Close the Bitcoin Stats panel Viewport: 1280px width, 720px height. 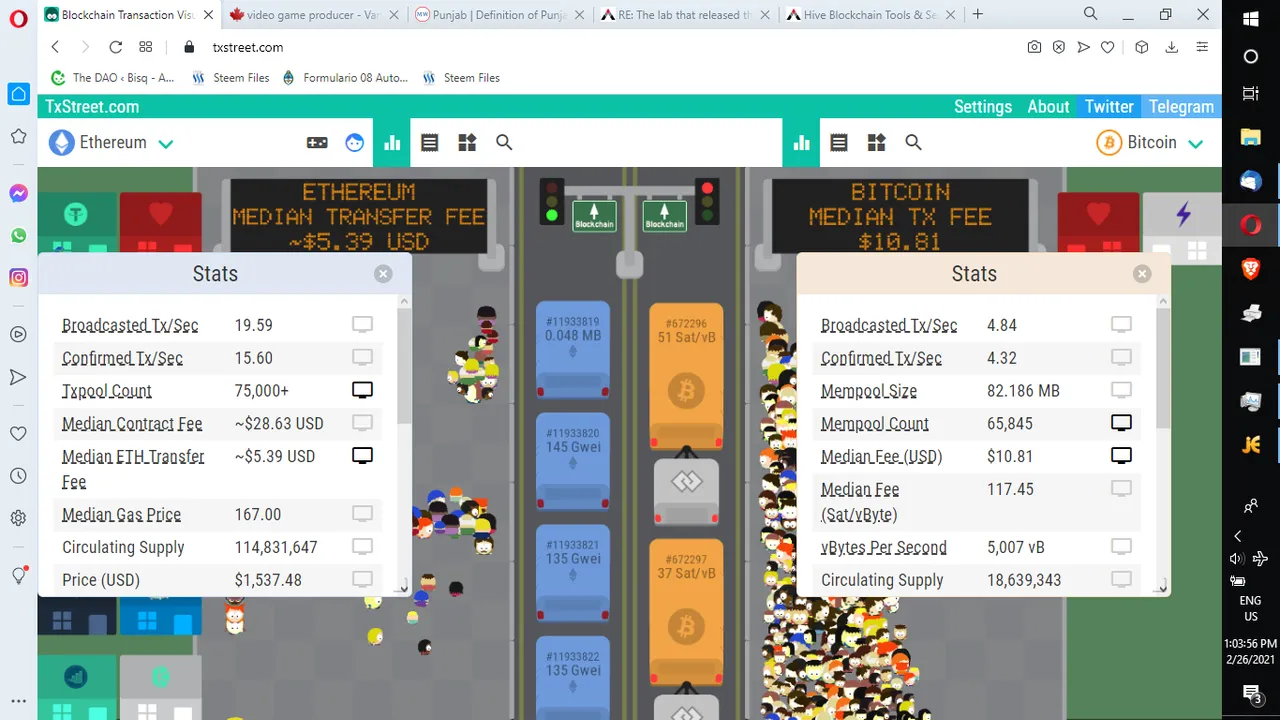(1142, 274)
